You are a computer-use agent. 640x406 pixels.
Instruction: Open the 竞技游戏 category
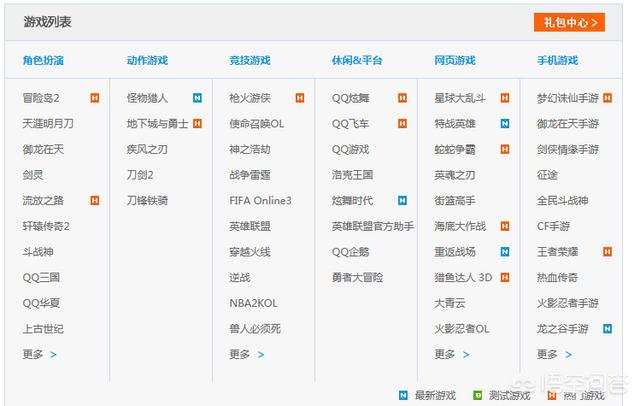pos(250,60)
